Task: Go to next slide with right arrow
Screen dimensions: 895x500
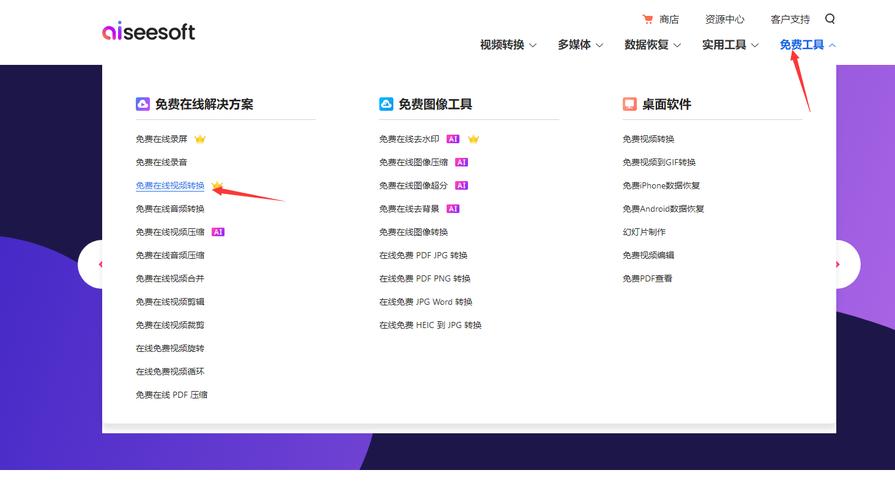Action: (848, 264)
